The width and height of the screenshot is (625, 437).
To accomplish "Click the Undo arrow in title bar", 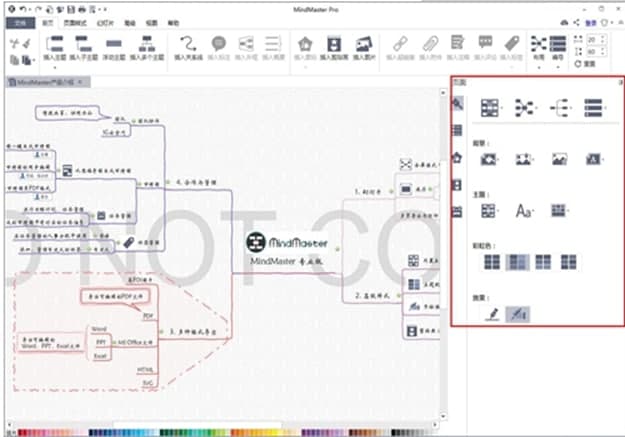I will 23,9.
